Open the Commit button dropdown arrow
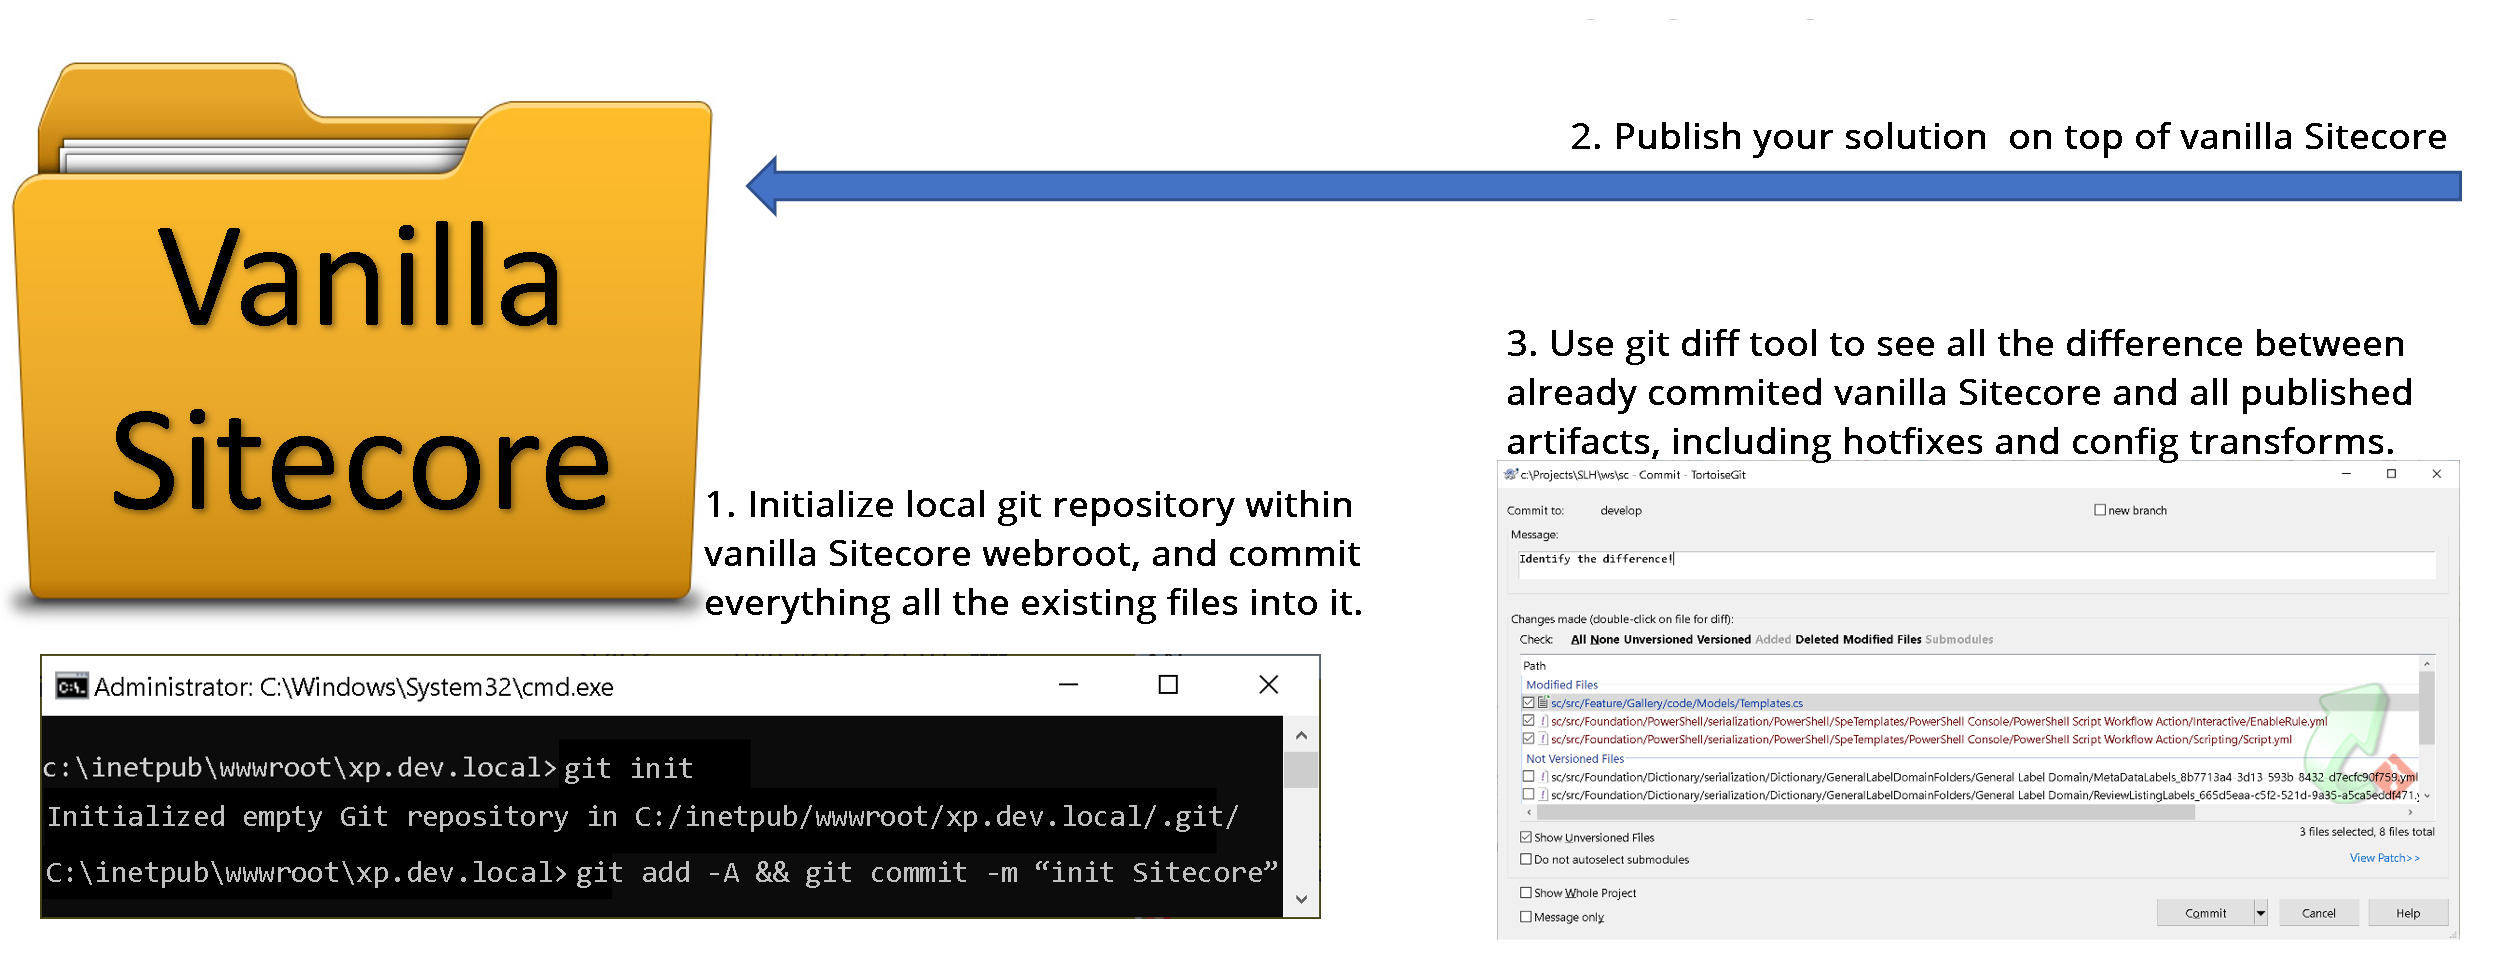The image size is (2511, 971). point(2260,913)
